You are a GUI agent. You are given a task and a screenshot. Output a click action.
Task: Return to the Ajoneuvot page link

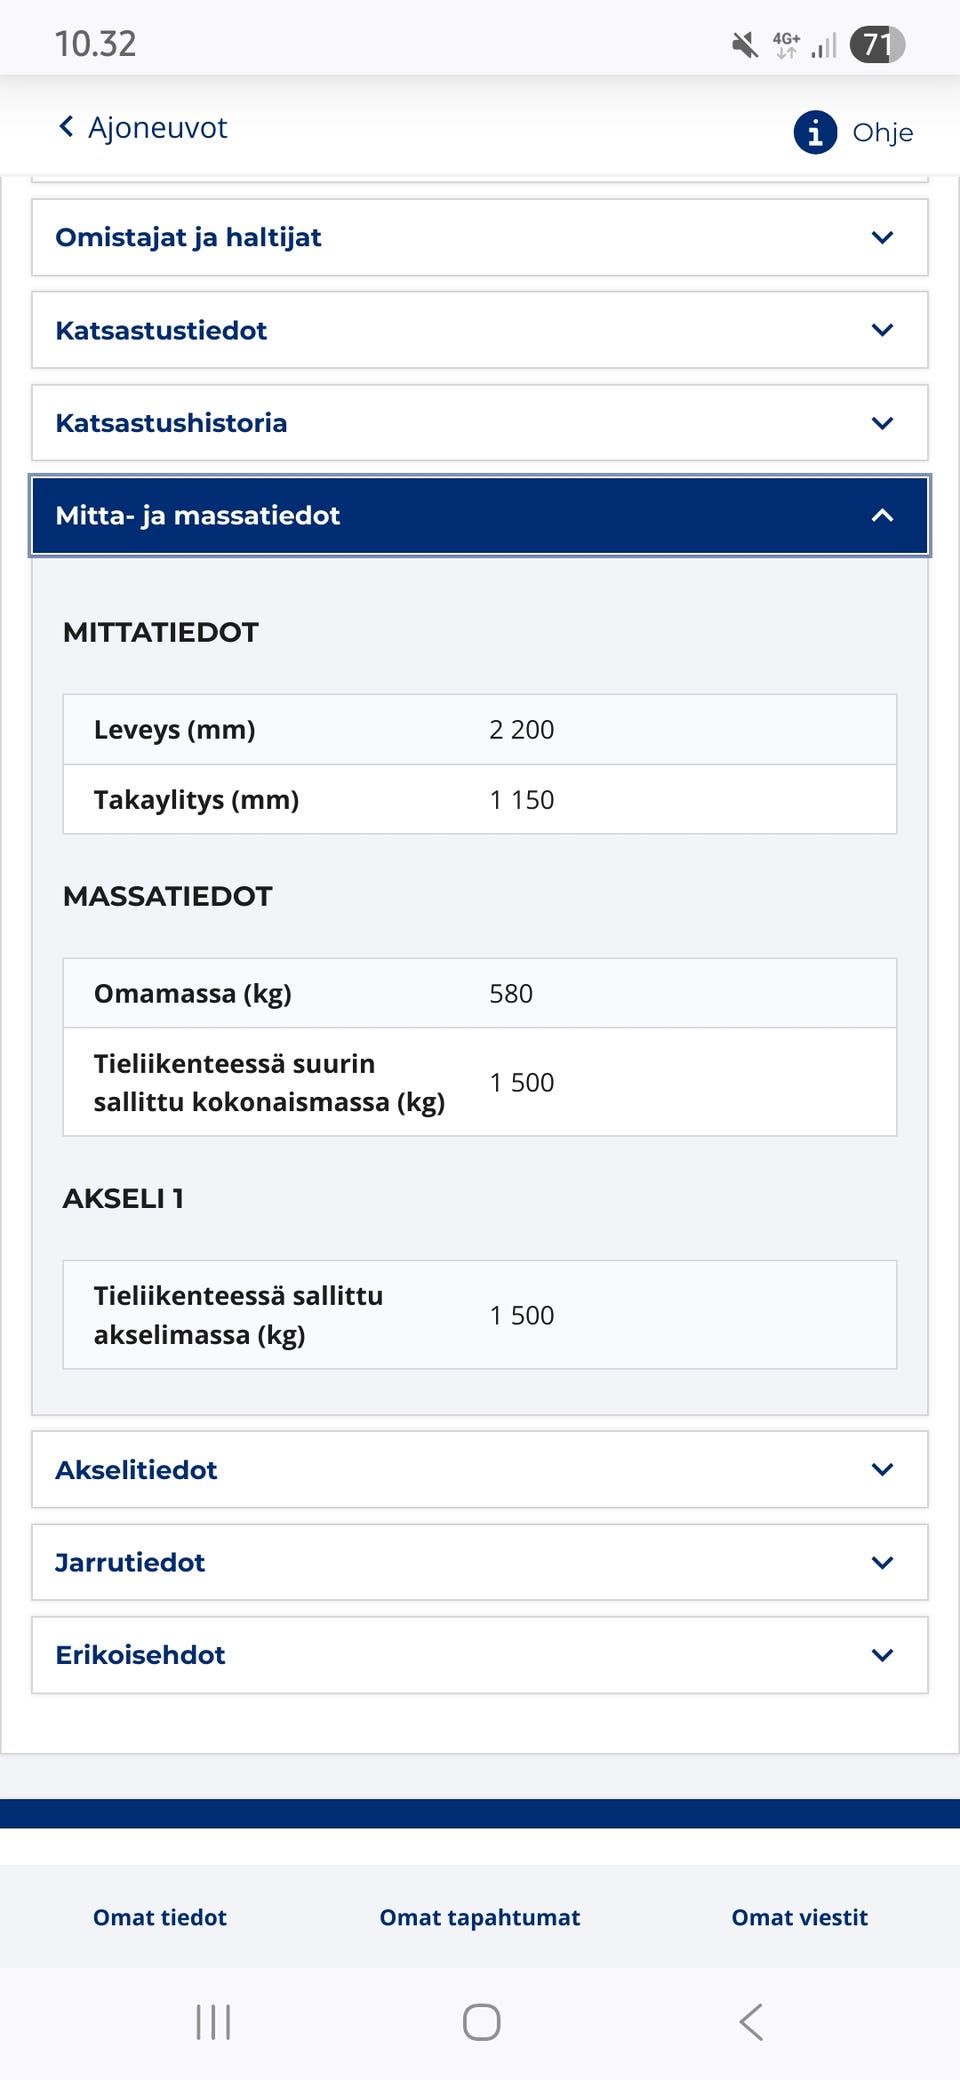pos(157,128)
